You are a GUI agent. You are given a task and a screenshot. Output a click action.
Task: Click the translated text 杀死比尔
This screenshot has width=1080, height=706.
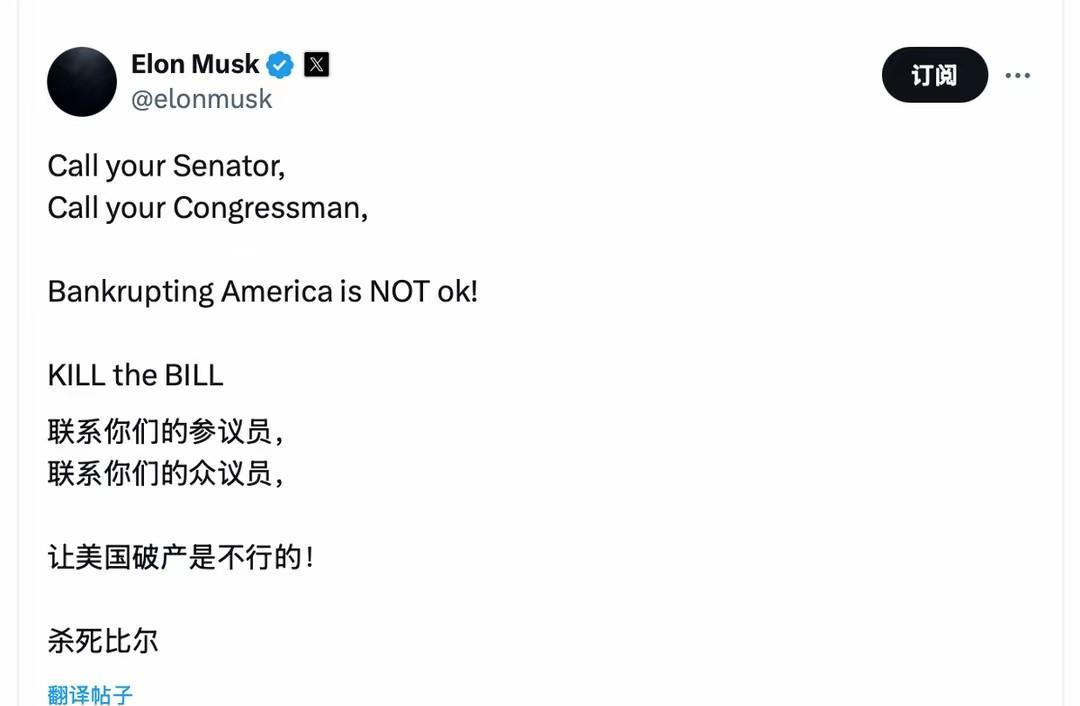tap(103, 641)
